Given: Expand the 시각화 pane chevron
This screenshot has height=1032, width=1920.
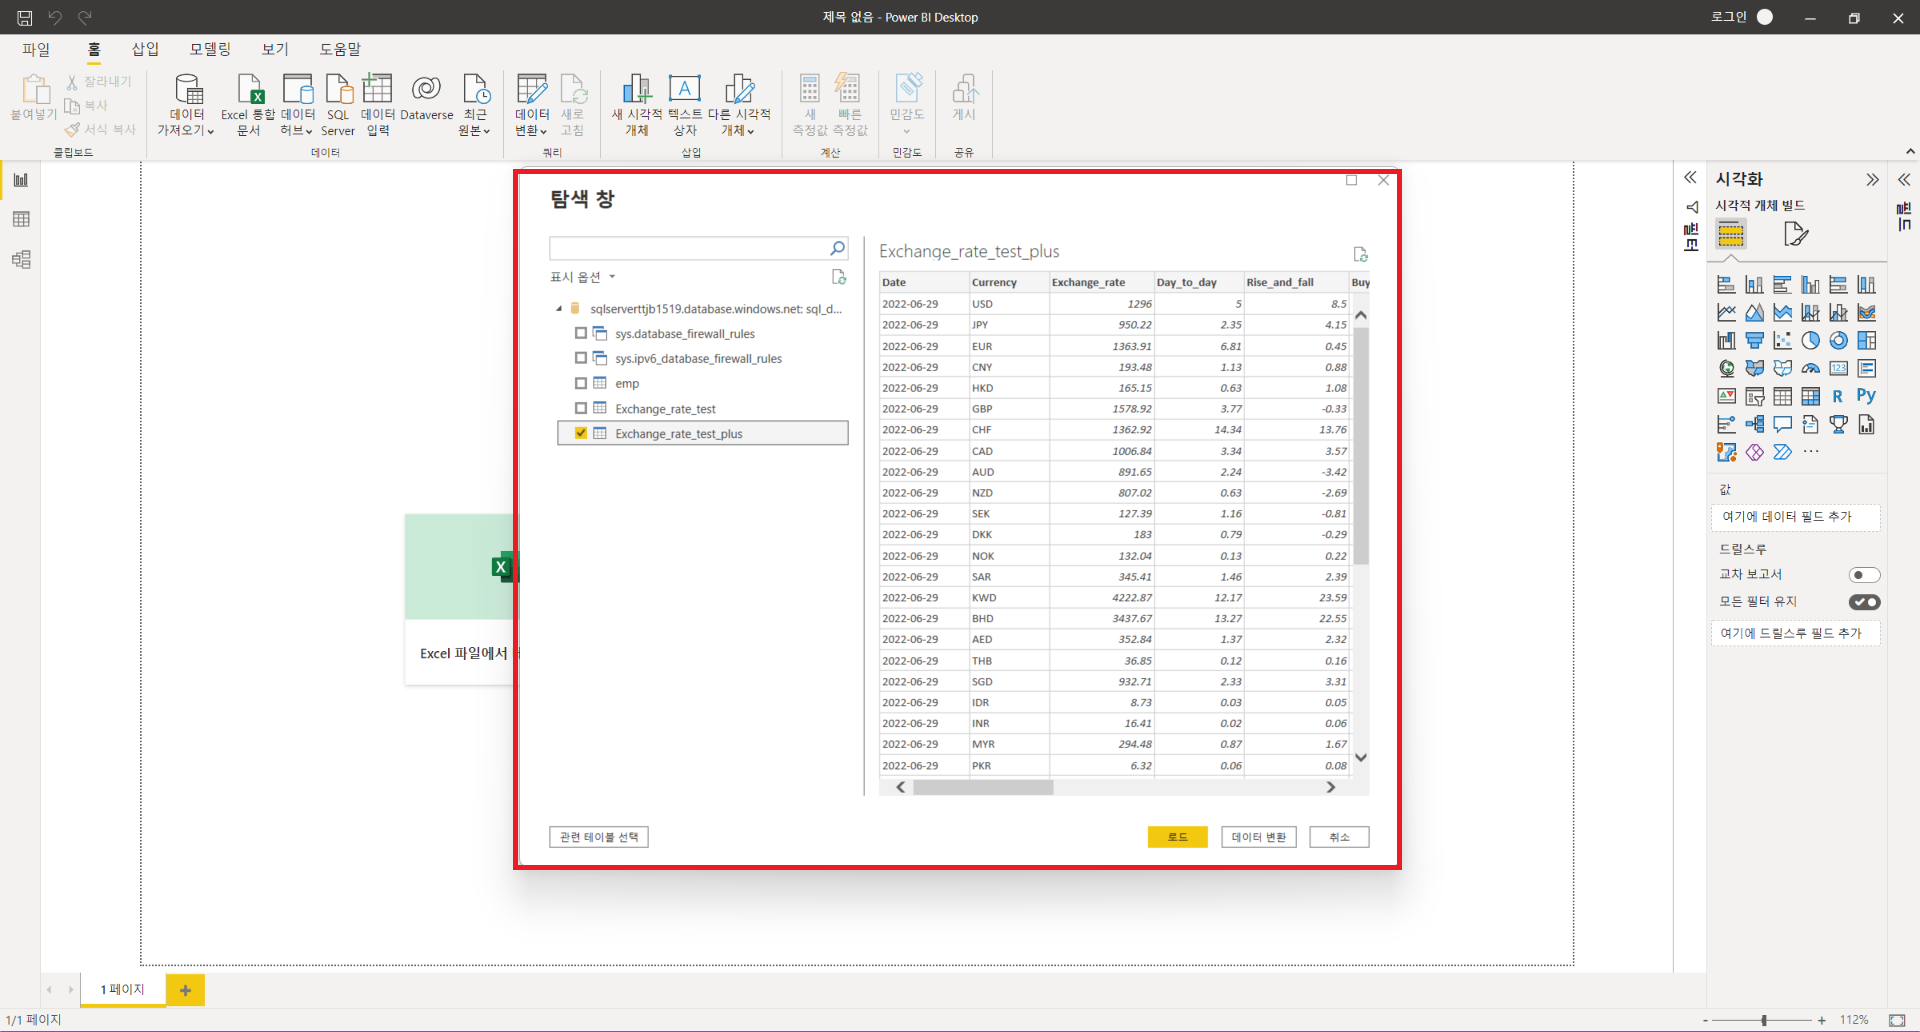Looking at the screenshot, I should [1872, 180].
